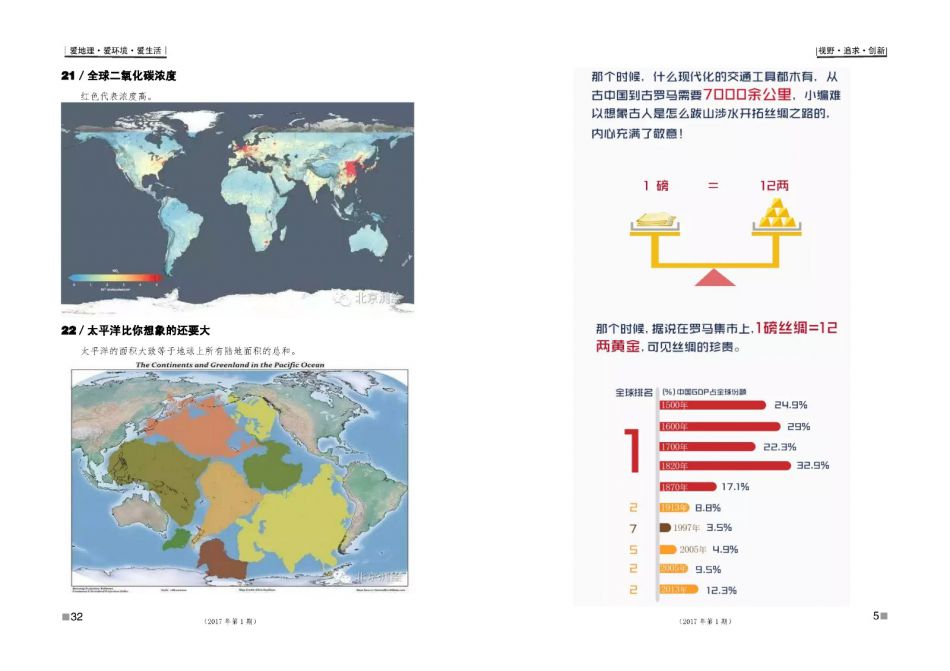
Task: Click the global carbon dioxide concentration world map
Action: coord(237,205)
